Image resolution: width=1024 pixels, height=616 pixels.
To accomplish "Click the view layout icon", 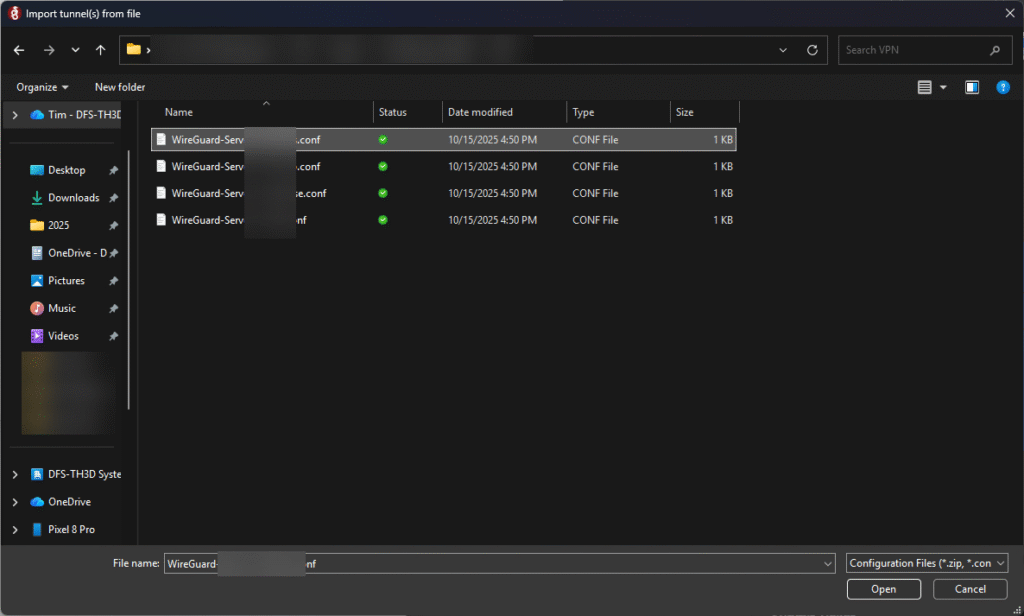I will click(925, 88).
